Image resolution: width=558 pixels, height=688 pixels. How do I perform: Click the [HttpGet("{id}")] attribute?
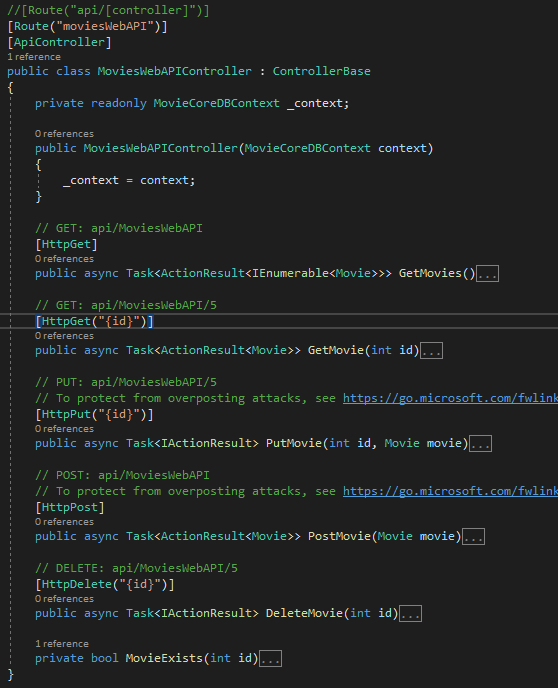pyautogui.click(x=94, y=322)
